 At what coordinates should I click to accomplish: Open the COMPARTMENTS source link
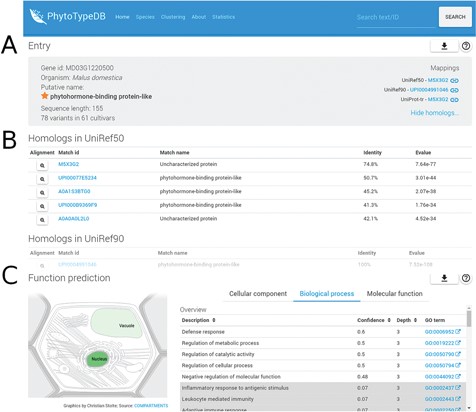click(151, 406)
